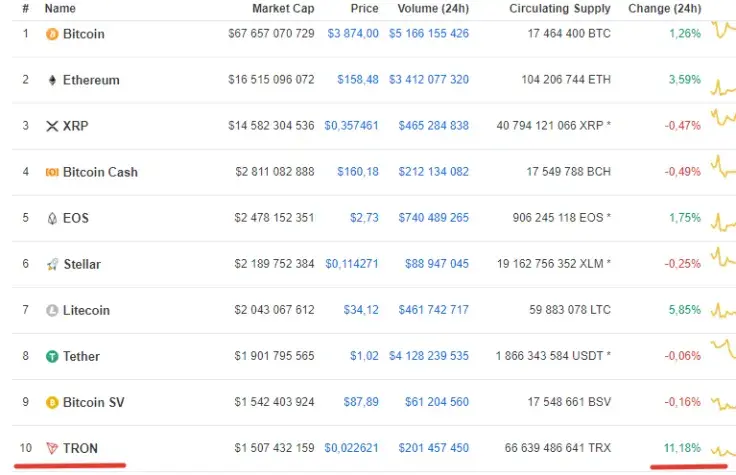
Task: Sort by Circulating Supply column header
Action: (560, 8)
